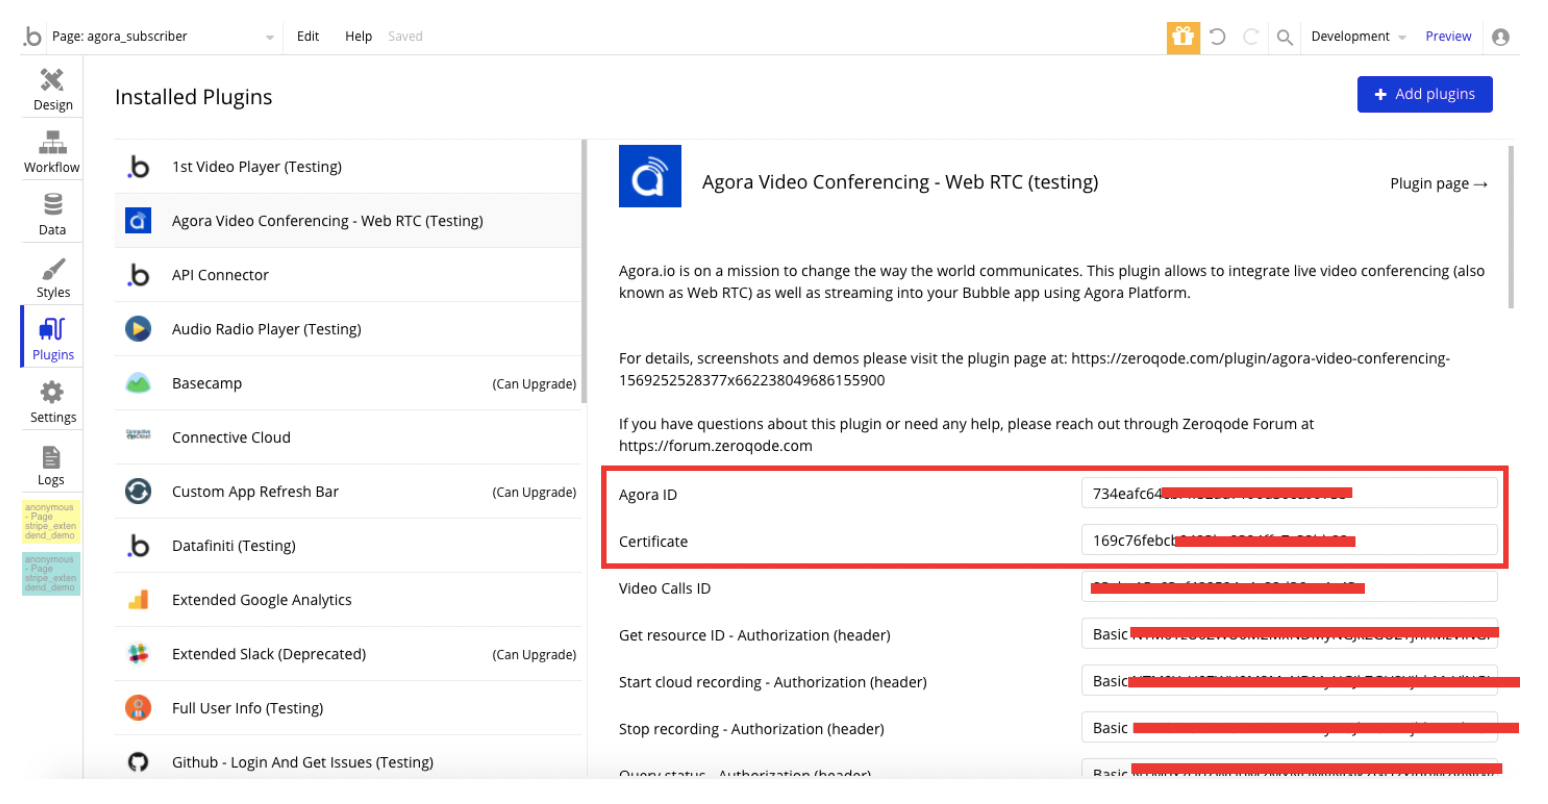Viewport: 1548px width, 804px height.
Task: Select Custom App Refresh Bar name
Action: coord(255,491)
